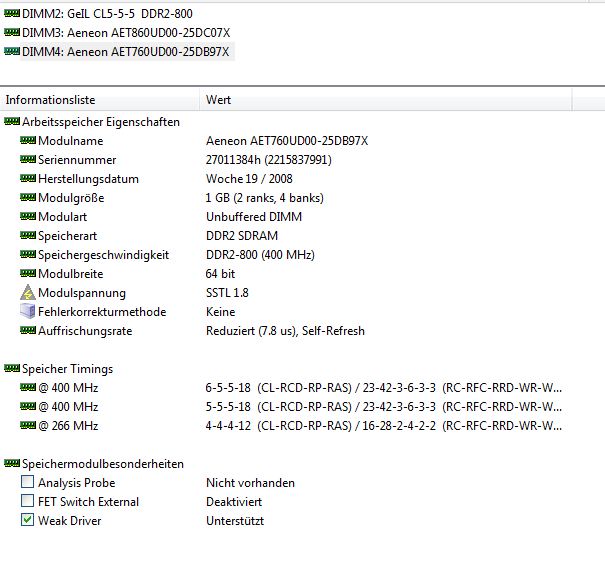Image resolution: width=605 pixels, height=573 pixels.
Task: Click the Arbeitsspeicher Eigenschaften group icon
Action: click(x=12, y=122)
